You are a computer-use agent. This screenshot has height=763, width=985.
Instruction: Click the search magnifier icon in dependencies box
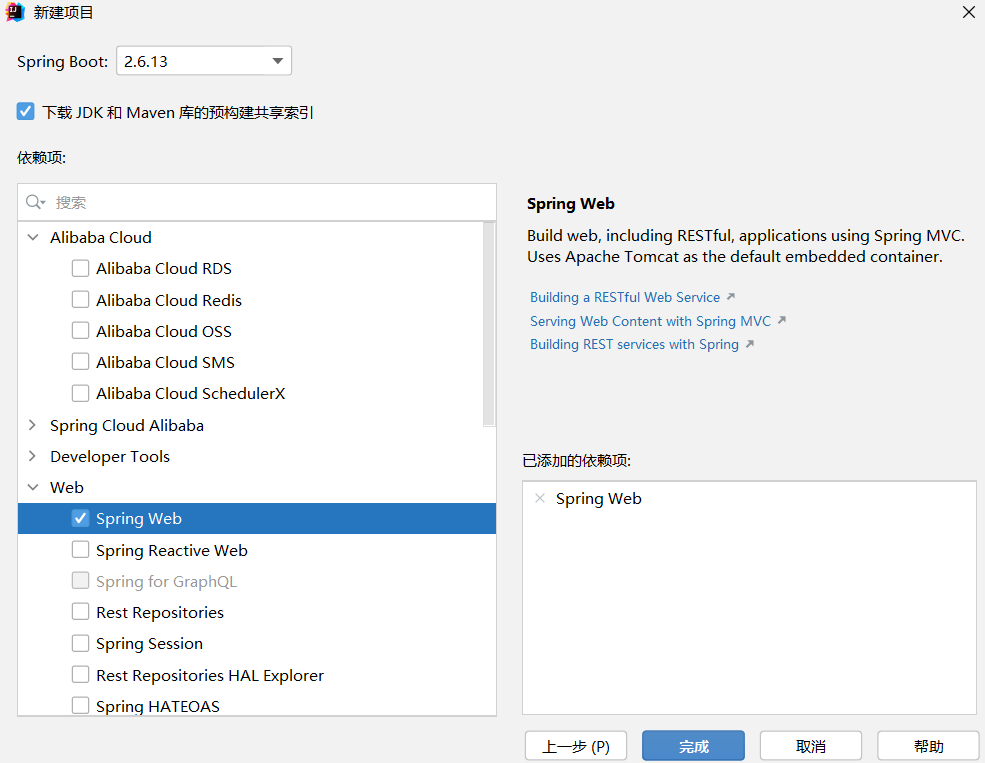tap(35, 202)
